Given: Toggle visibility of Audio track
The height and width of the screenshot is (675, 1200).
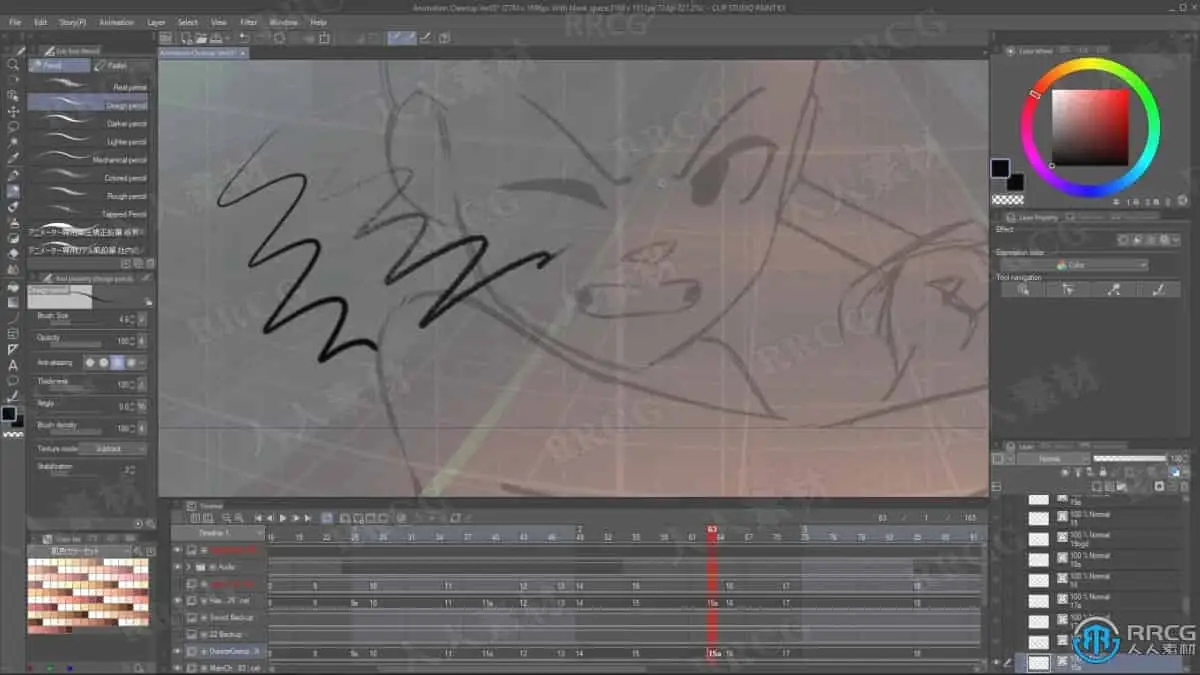Looking at the screenshot, I should coord(178,567).
